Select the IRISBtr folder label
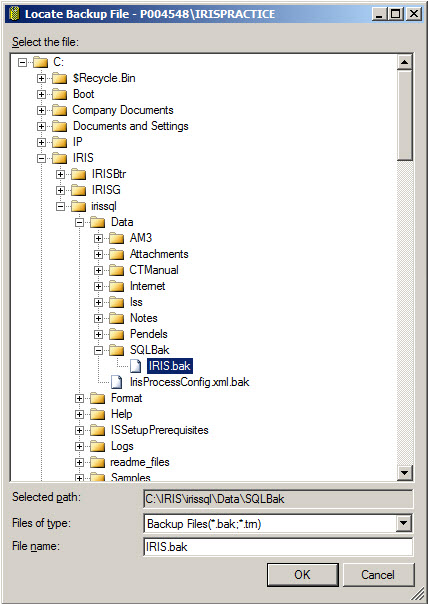This screenshot has height=604, width=428. point(109,174)
